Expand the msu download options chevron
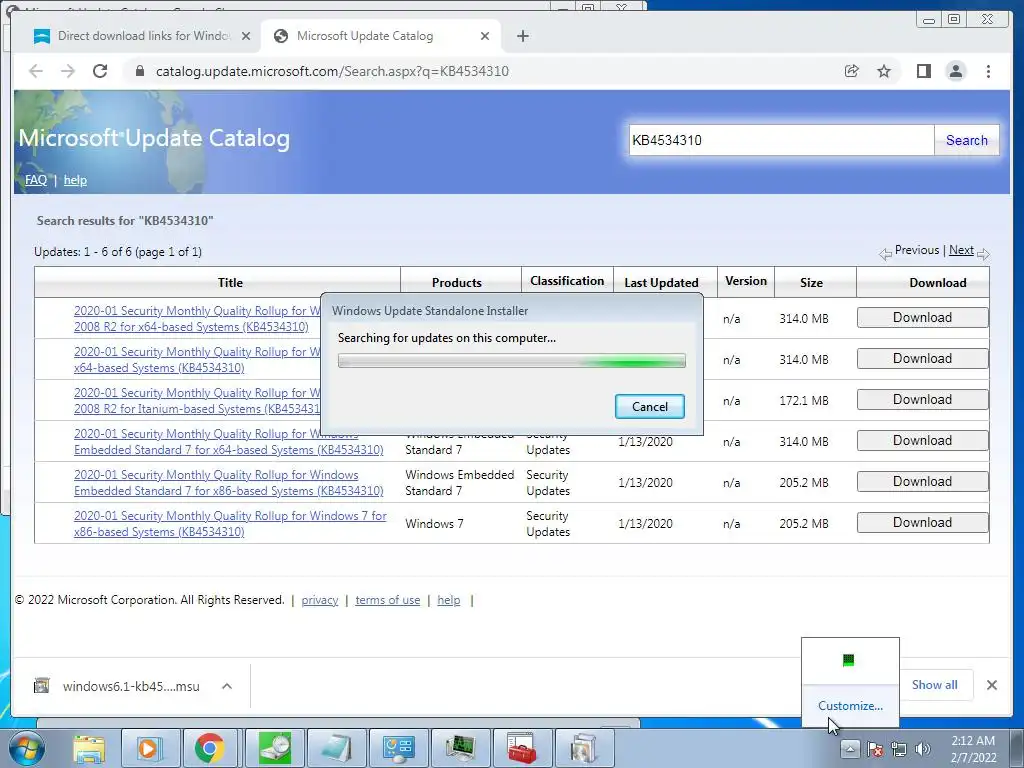 point(227,686)
